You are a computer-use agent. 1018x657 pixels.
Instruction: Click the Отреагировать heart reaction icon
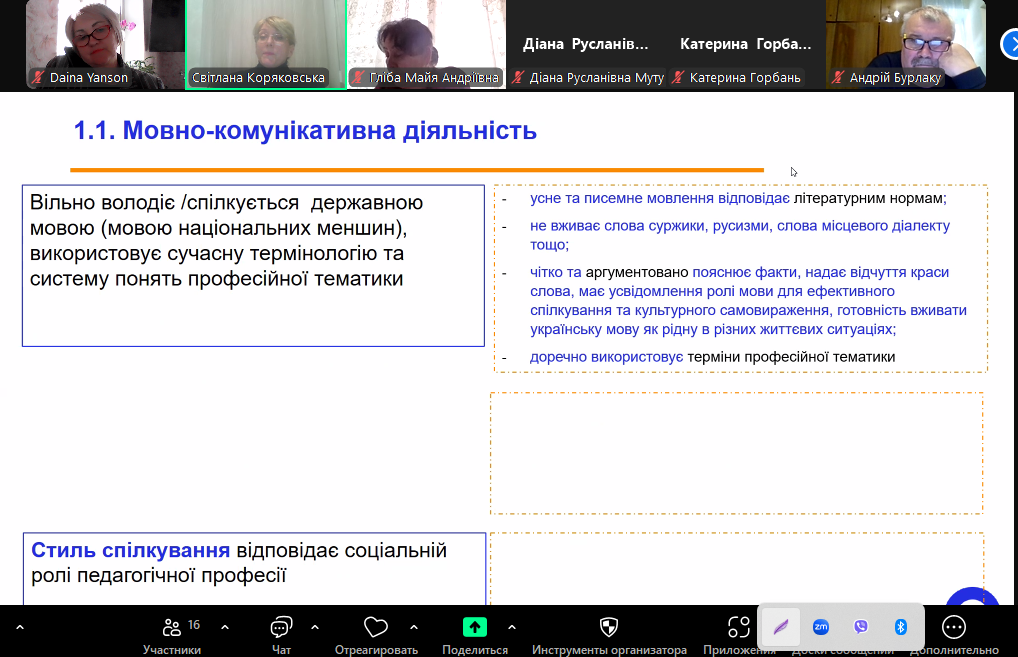[376, 628]
